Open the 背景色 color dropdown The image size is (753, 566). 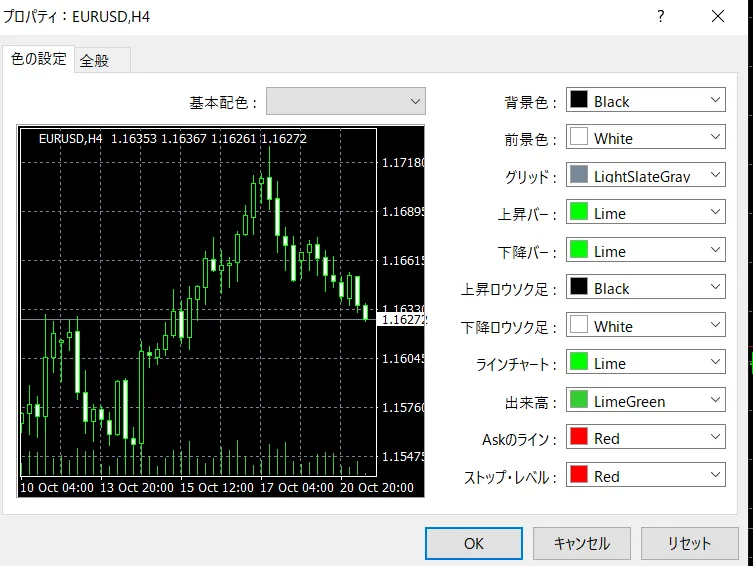point(645,100)
